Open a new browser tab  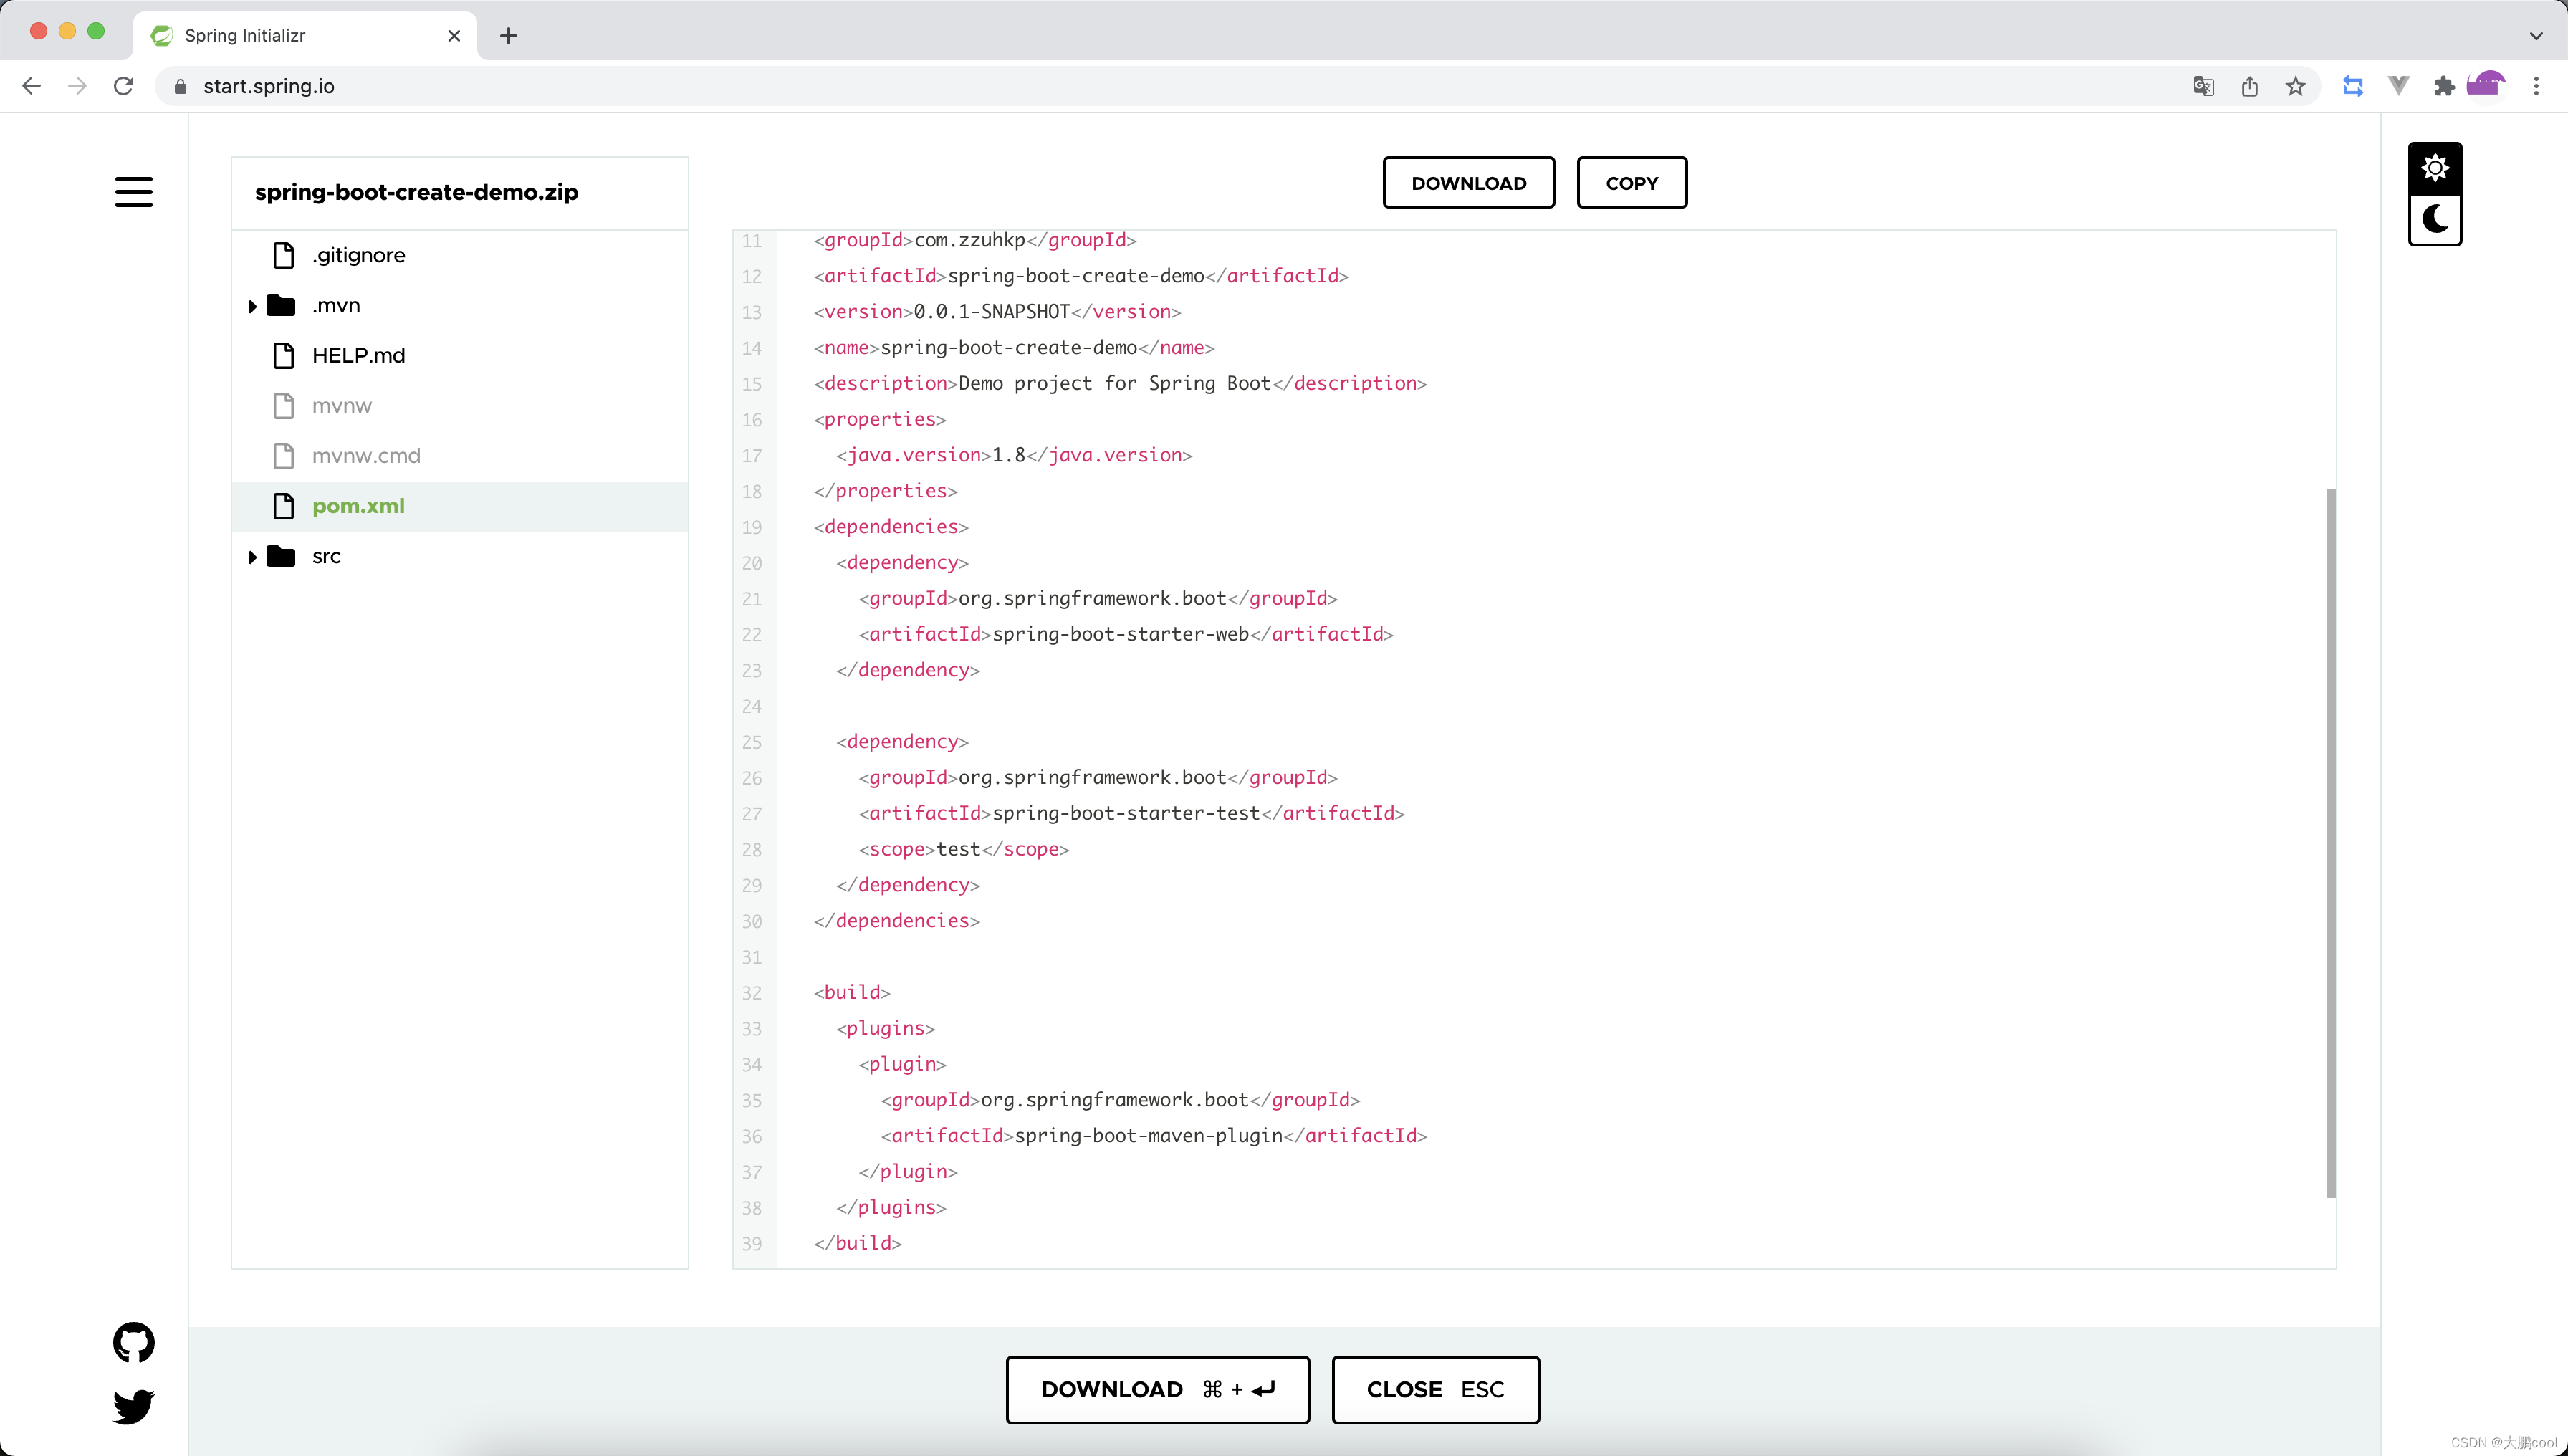pos(508,35)
